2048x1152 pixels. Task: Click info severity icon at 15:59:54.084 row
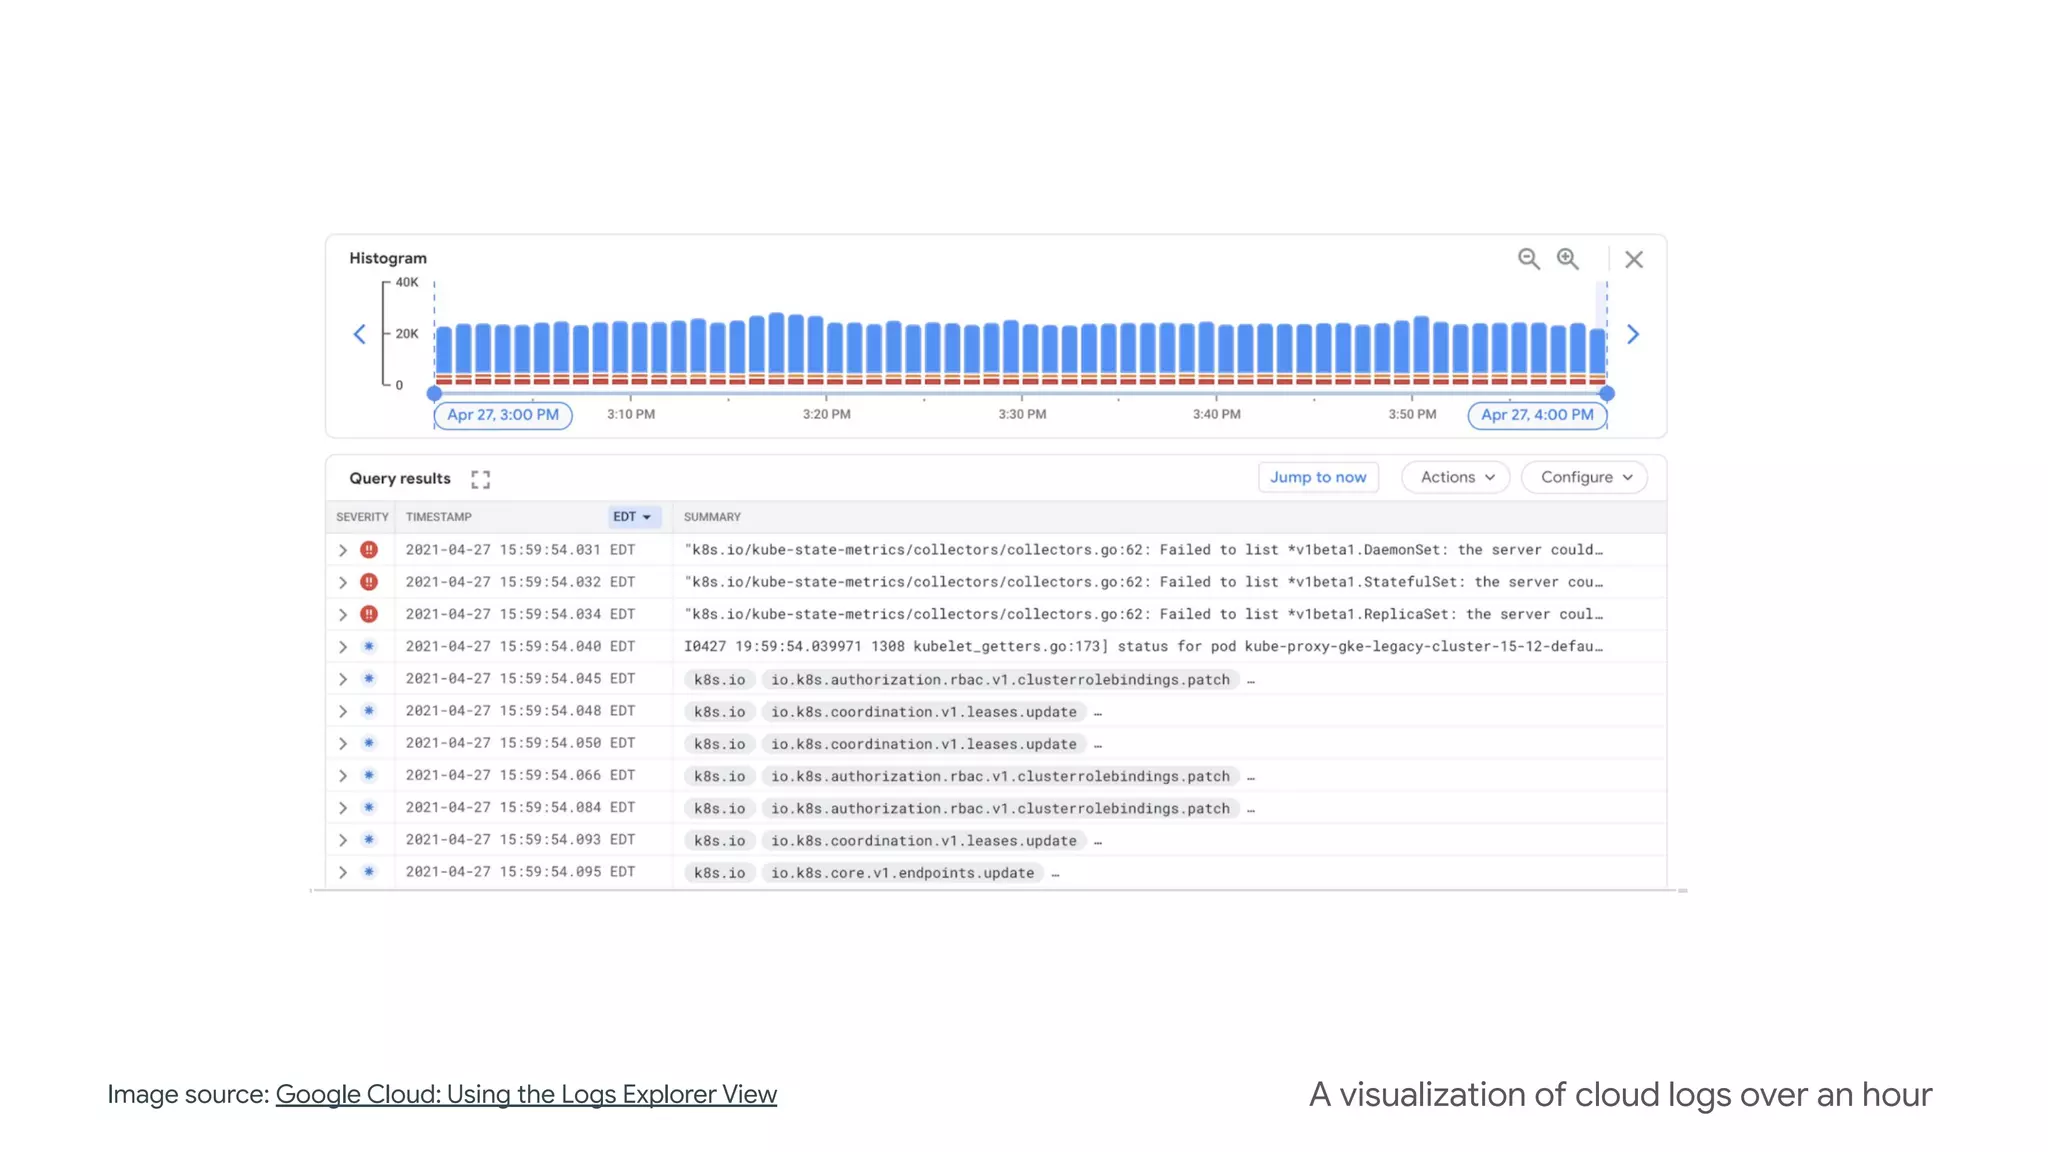point(369,807)
